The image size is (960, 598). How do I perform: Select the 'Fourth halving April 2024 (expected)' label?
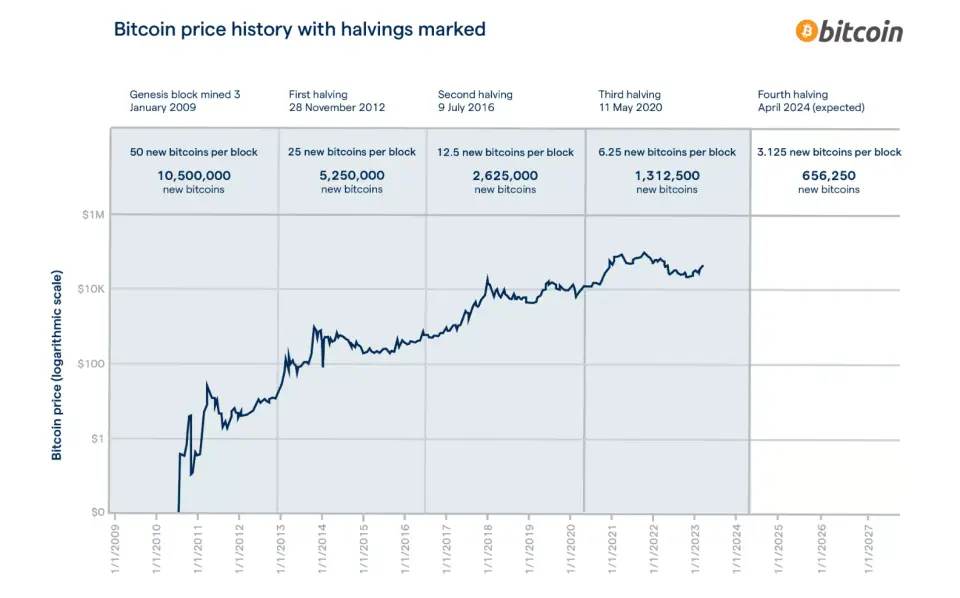click(x=811, y=100)
